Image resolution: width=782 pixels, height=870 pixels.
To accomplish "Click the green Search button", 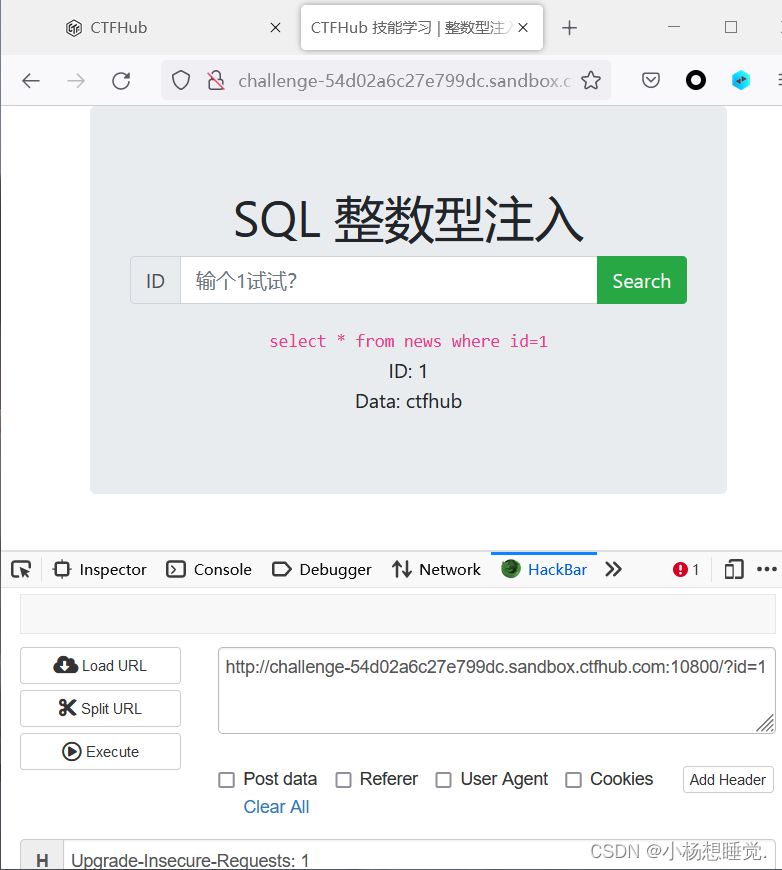I will click(x=642, y=280).
